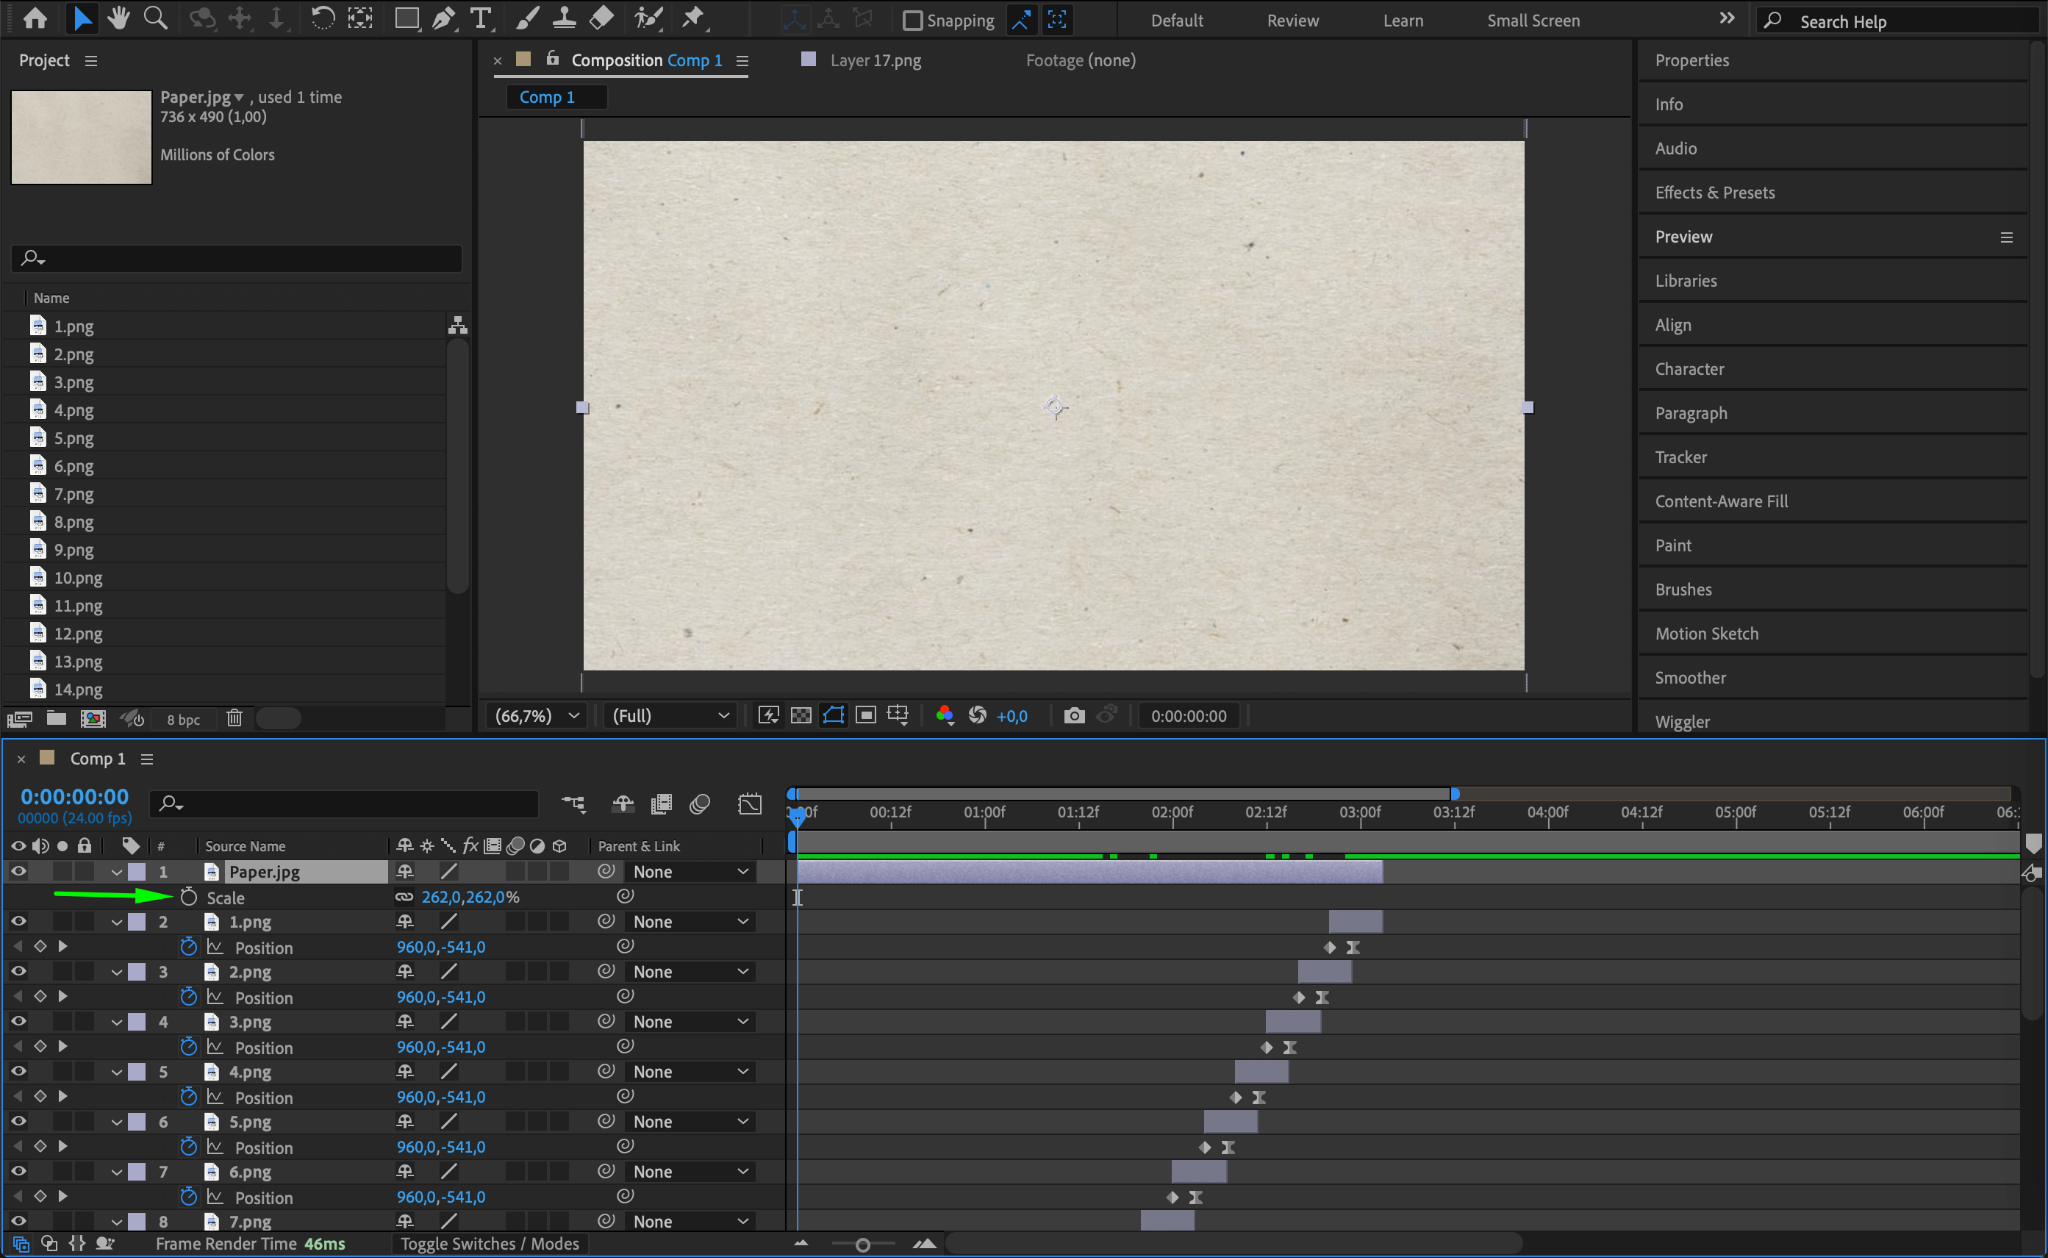Open the Review workspace
Screen dimensions: 2048x1258
pyautogui.click(x=1292, y=20)
